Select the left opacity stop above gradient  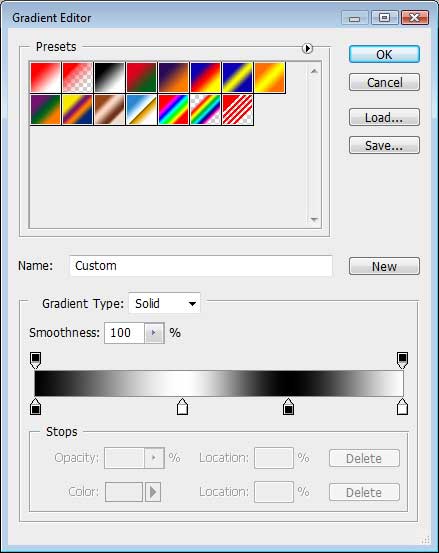click(x=35, y=360)
